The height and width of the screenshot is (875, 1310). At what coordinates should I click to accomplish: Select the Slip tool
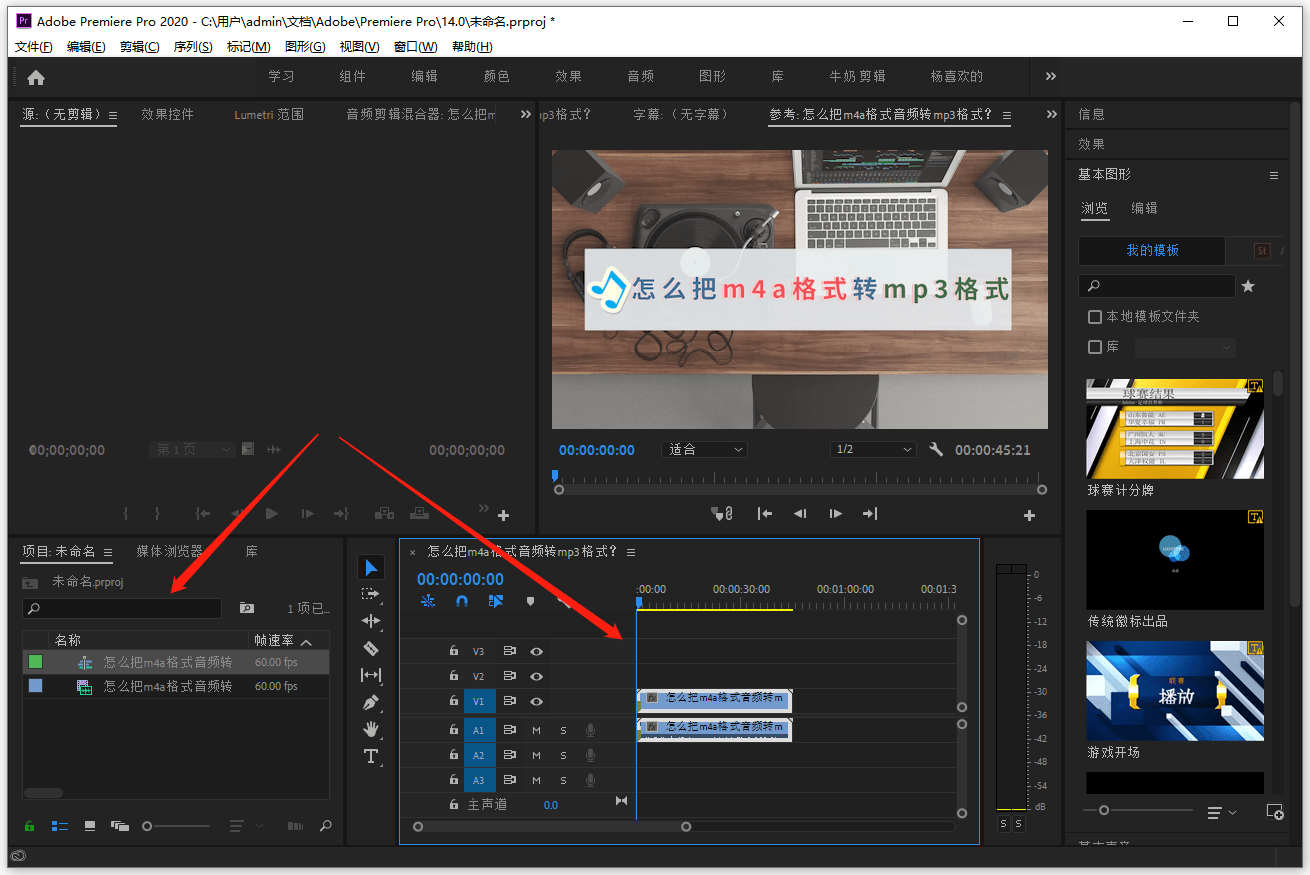pyautogui.click(x=371, y=675)
